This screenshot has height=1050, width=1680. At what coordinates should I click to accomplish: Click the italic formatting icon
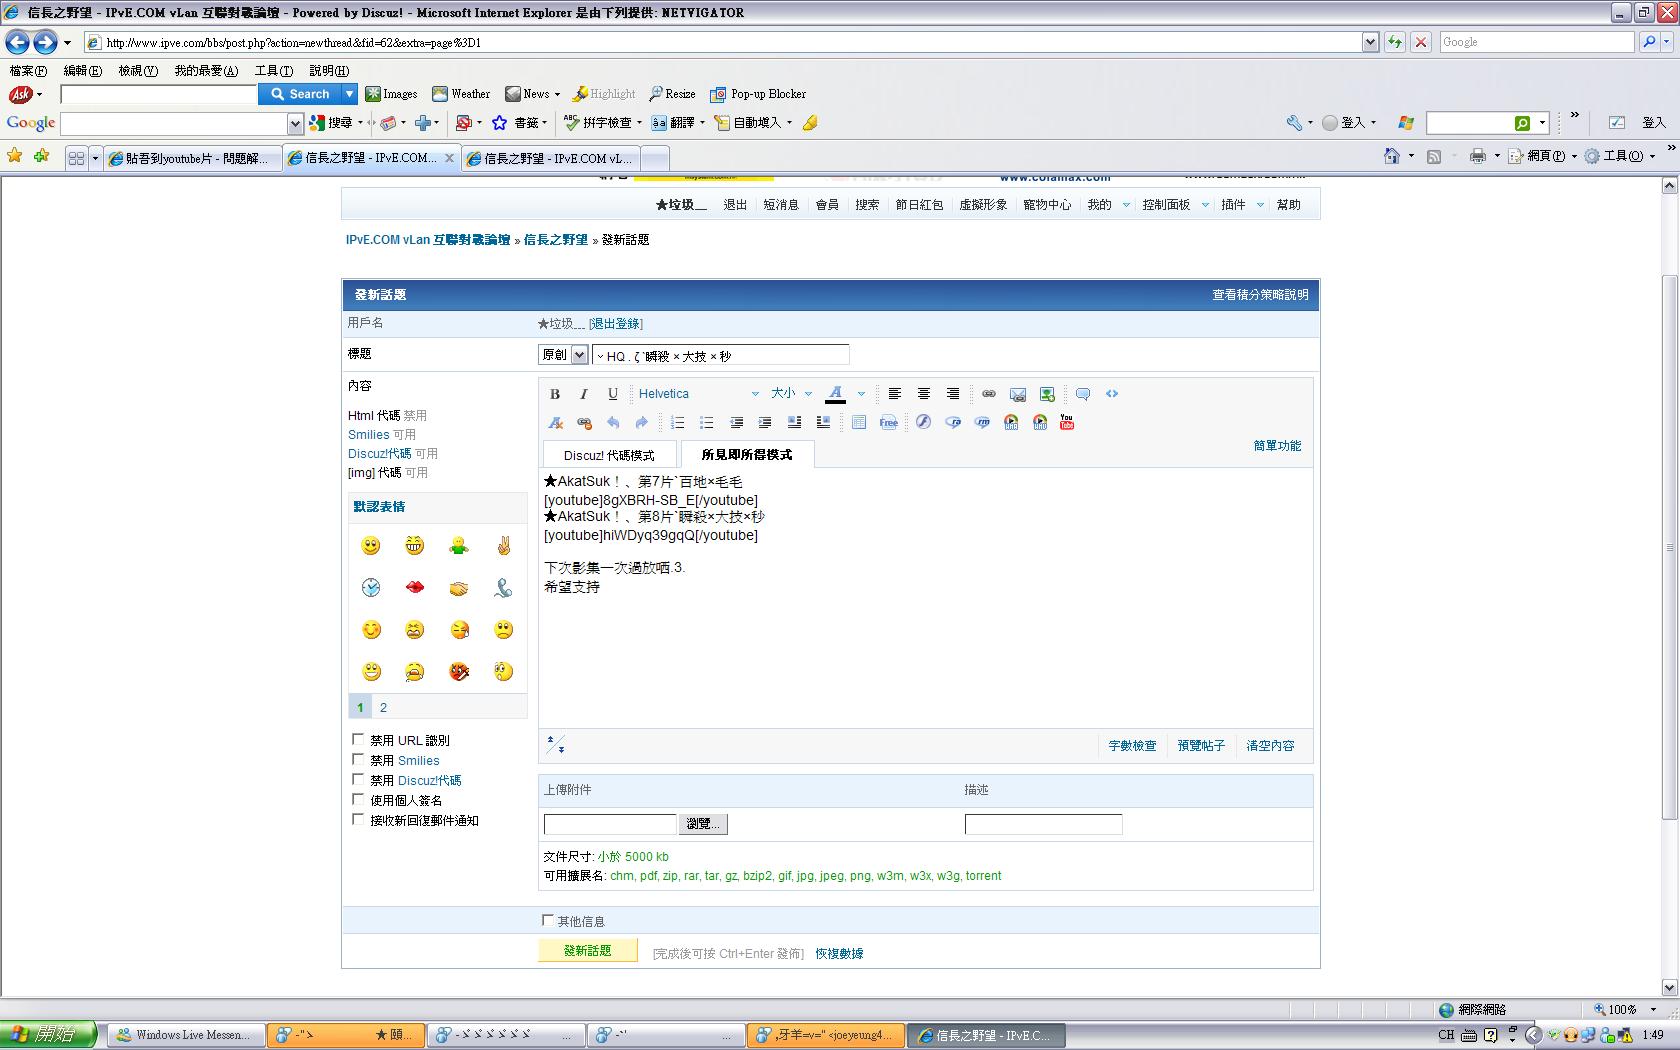584,394
